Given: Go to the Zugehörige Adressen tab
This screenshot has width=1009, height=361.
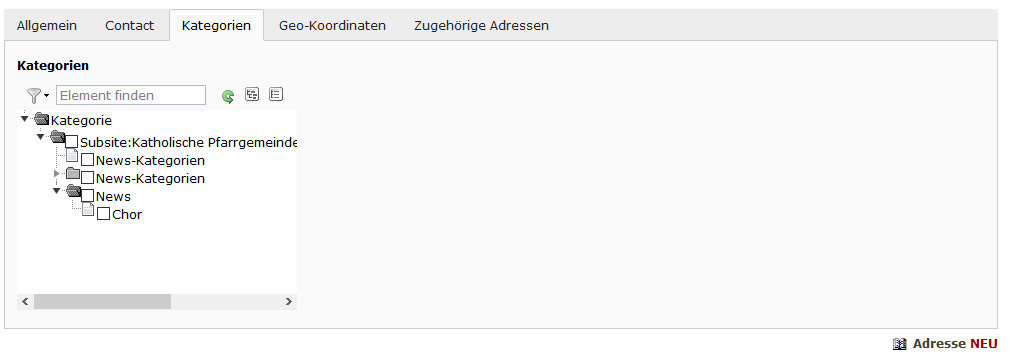Looking at the screenshot, I should (x=481, y=26).
